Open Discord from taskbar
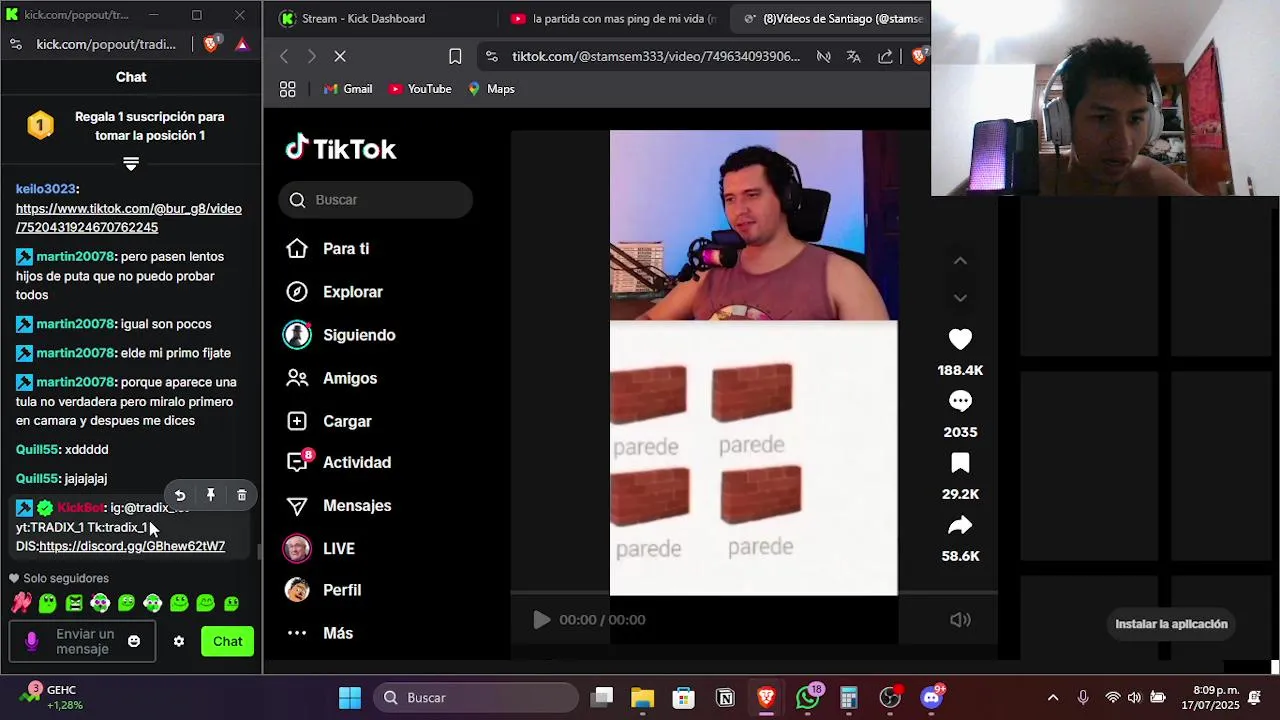 [x=931, y=698]
